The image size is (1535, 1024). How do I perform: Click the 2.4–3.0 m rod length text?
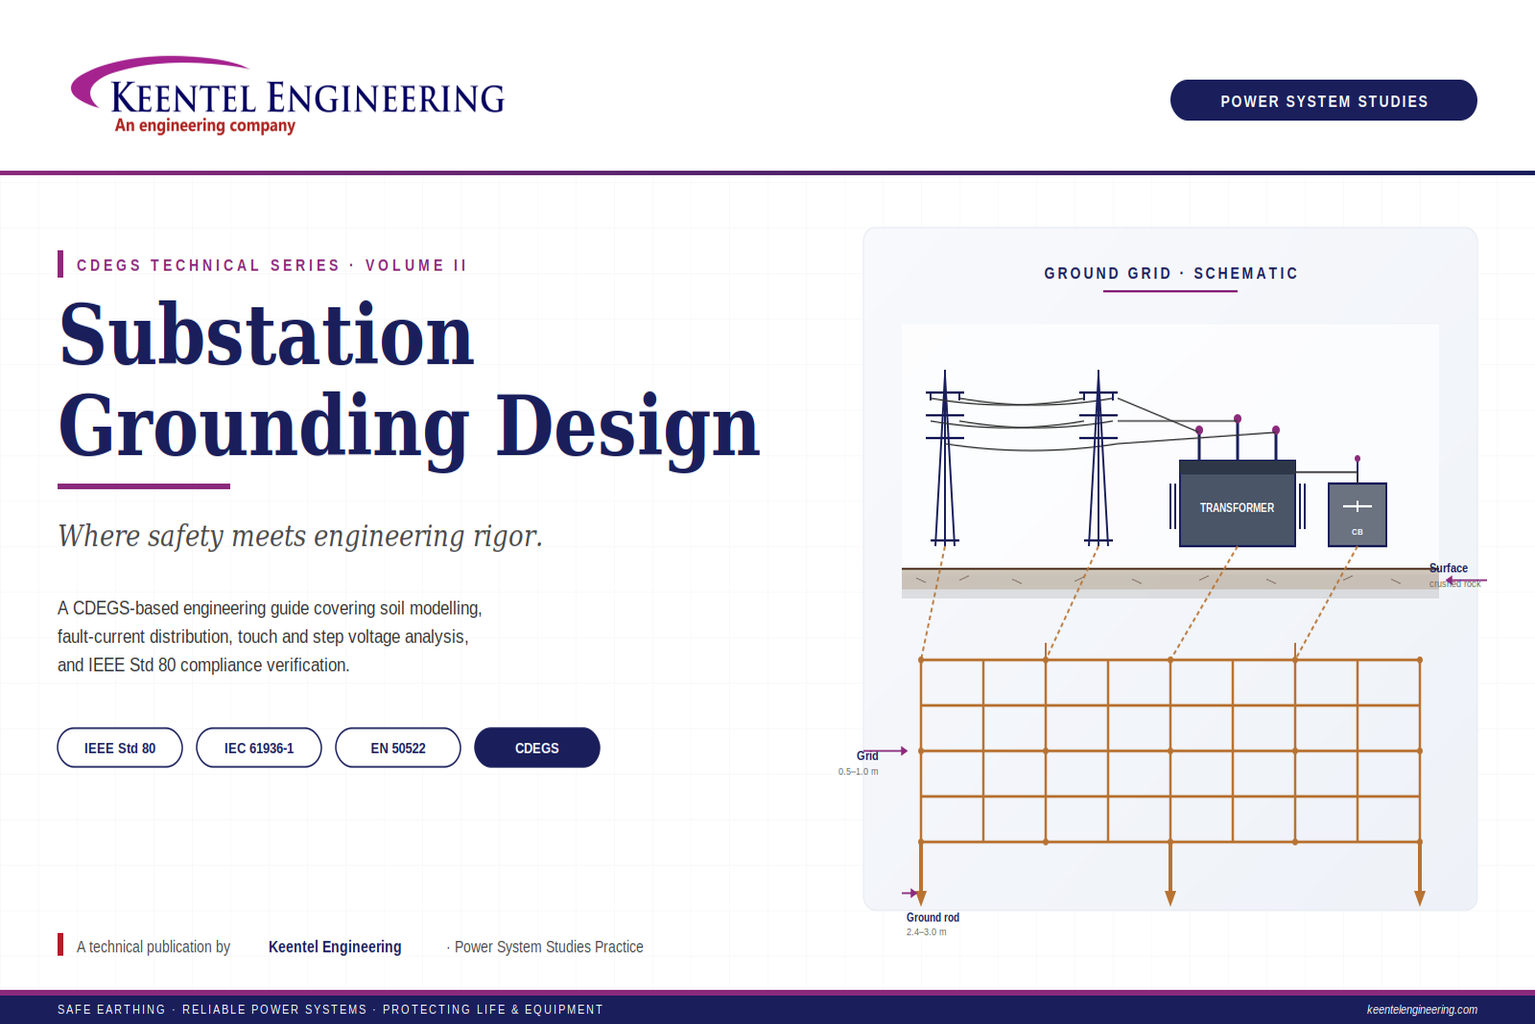(926, 932)
